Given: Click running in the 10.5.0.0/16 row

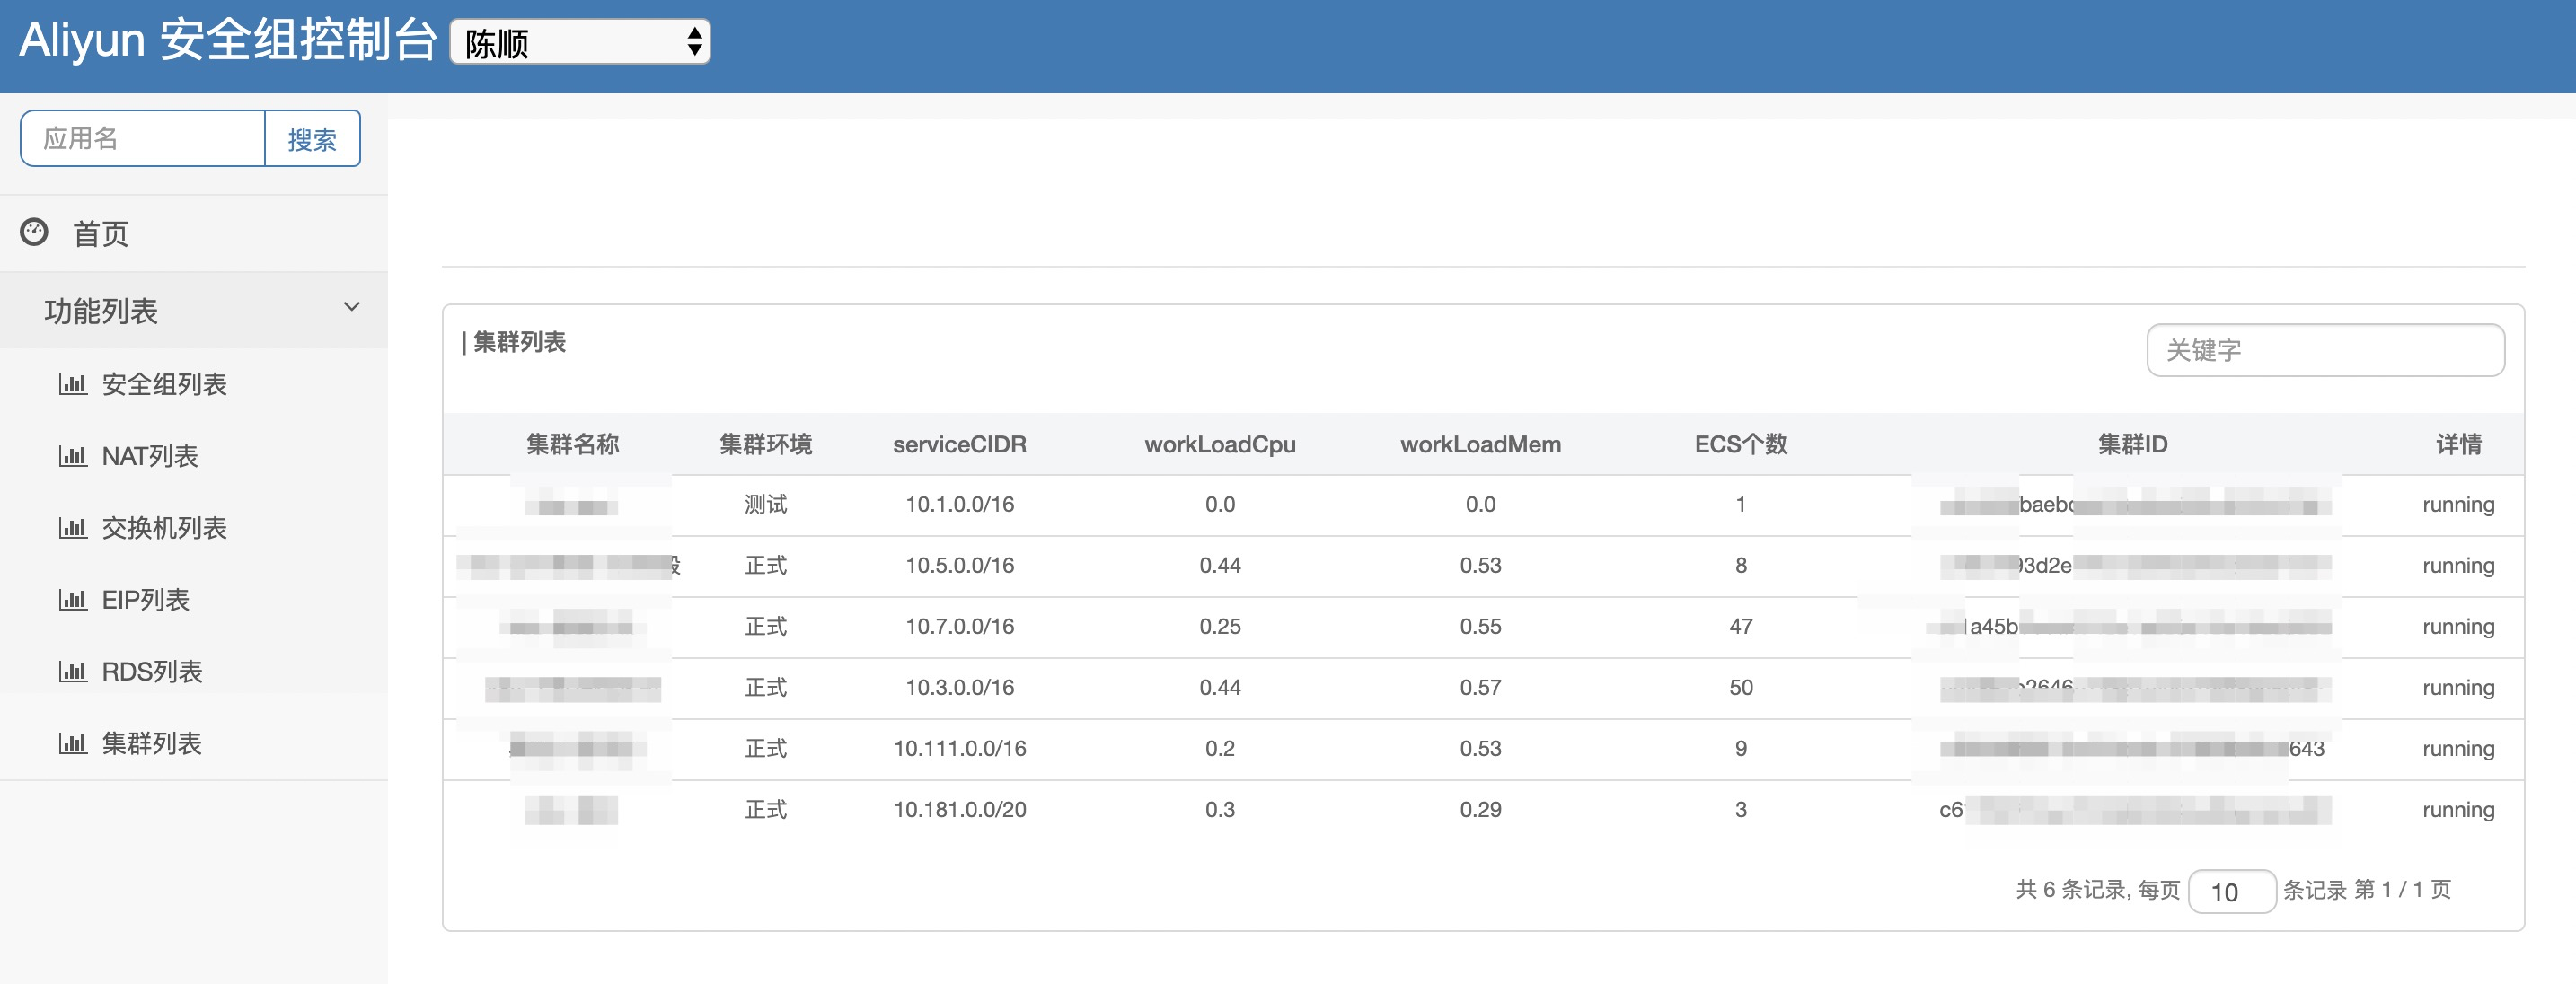Looking at the screenshot, I should [x=2459, y=565].
